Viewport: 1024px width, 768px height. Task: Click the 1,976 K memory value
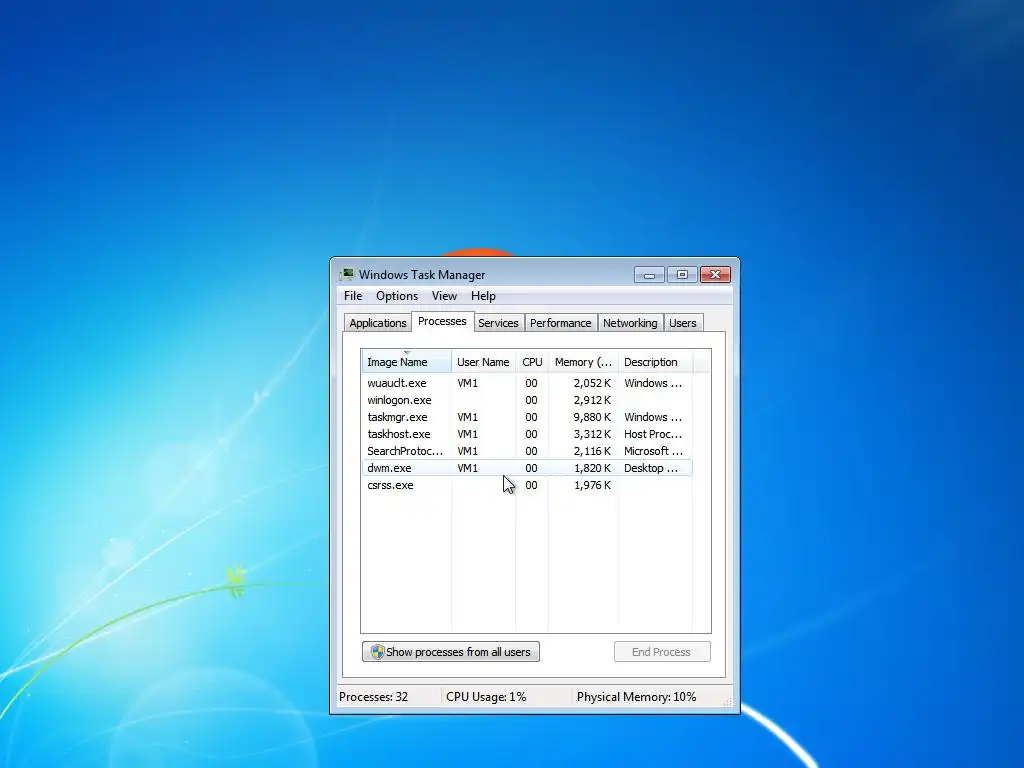592,485
